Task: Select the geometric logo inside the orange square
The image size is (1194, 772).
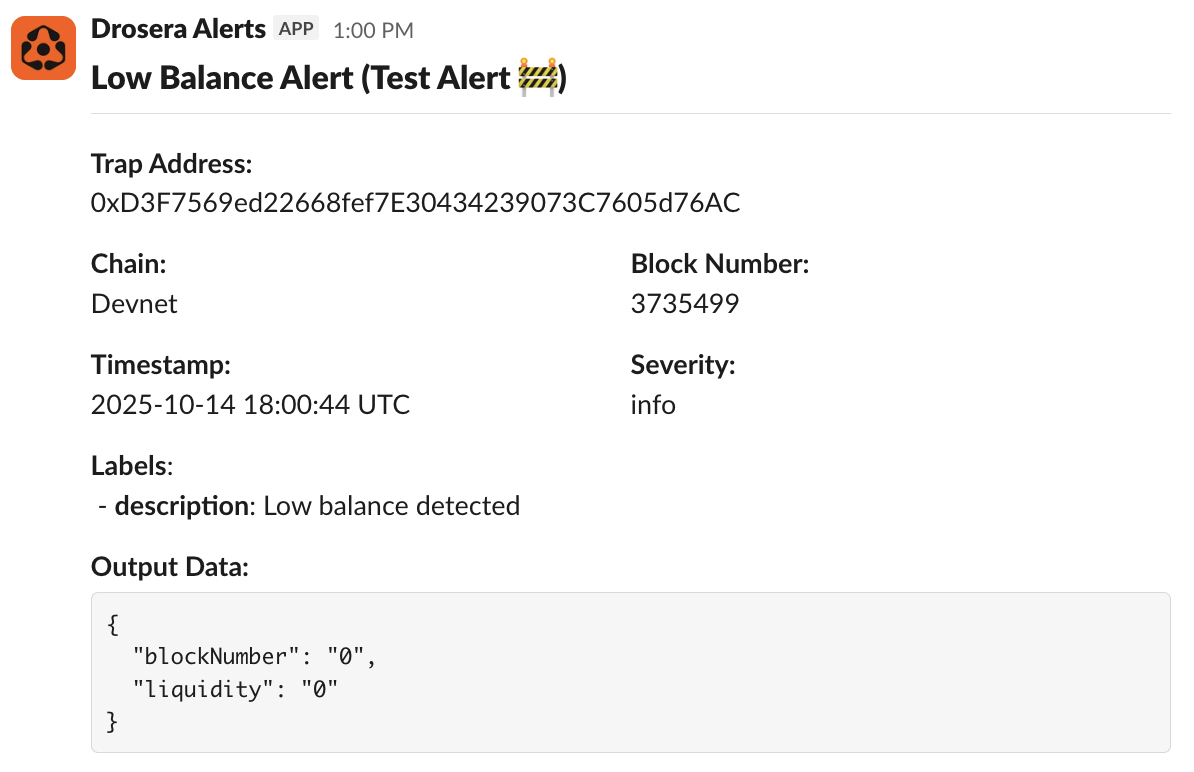Action: [42, 47]
